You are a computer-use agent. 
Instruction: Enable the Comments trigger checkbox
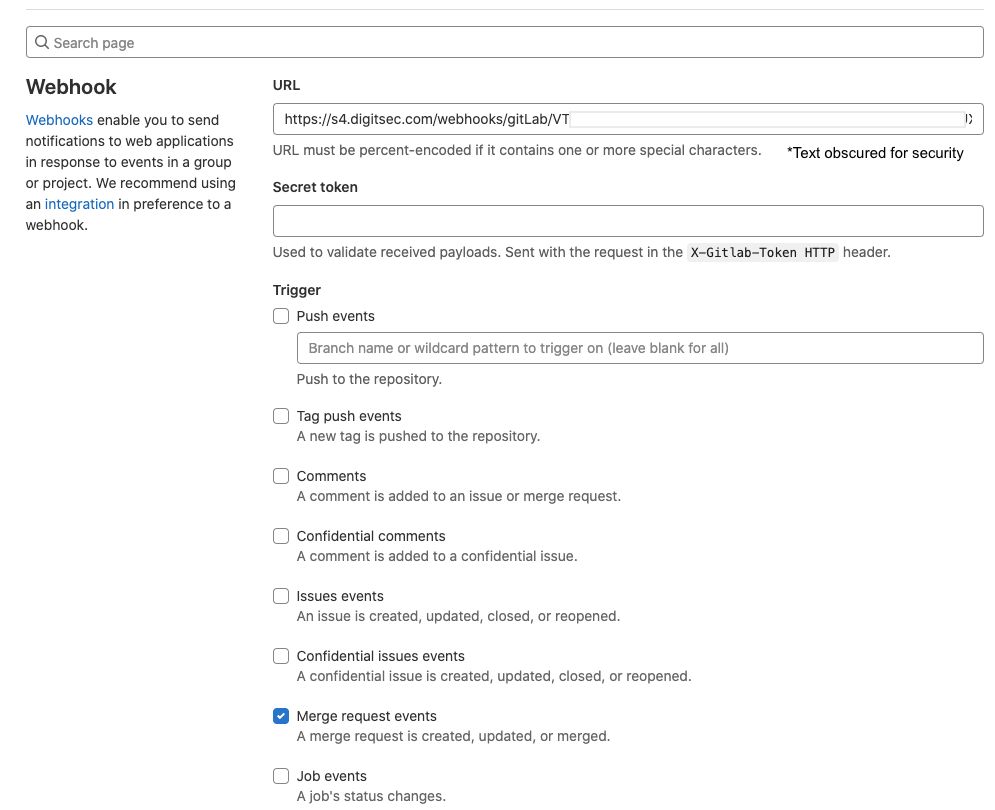280,475
